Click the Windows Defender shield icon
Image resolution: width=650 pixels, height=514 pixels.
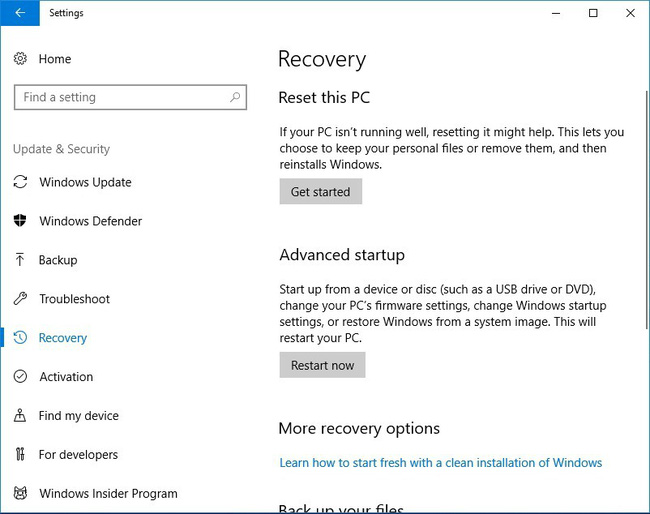click(x=20, y=221)
